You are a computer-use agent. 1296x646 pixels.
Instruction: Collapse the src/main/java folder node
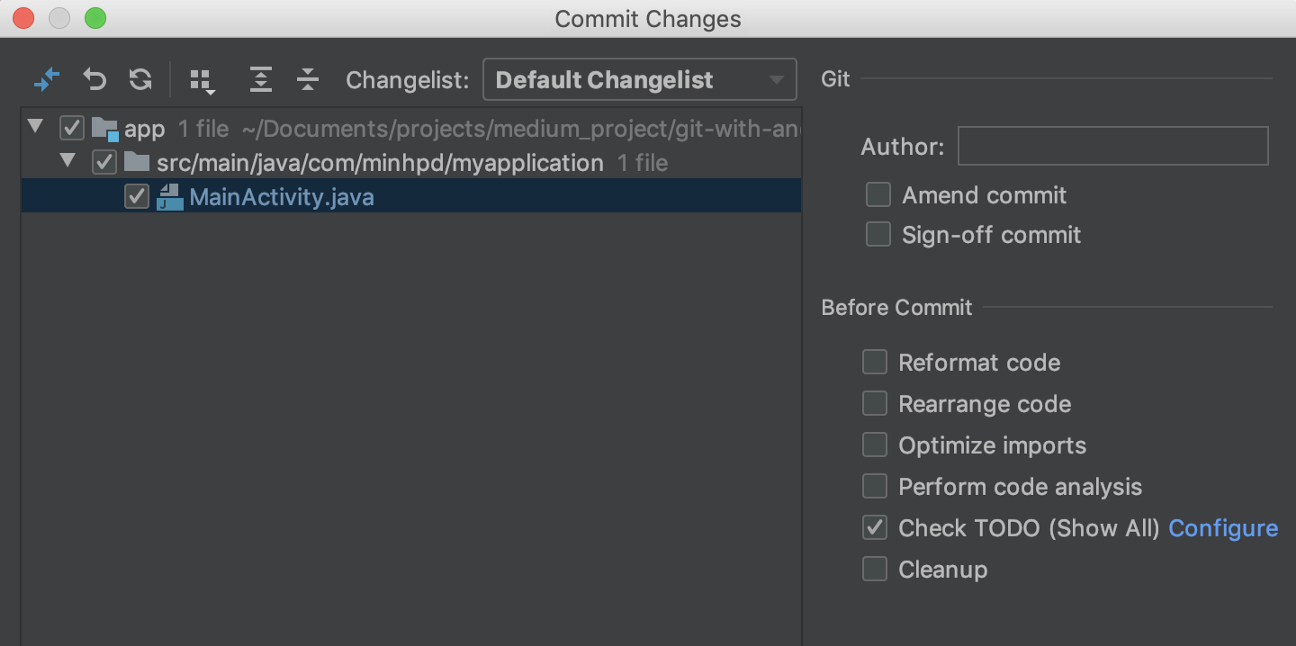coord(68,161)
